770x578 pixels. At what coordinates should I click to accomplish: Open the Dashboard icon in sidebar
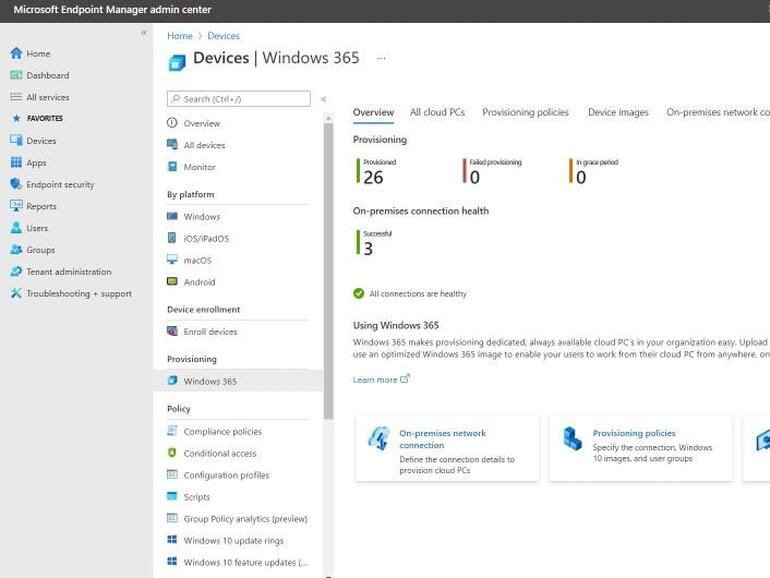16,75
